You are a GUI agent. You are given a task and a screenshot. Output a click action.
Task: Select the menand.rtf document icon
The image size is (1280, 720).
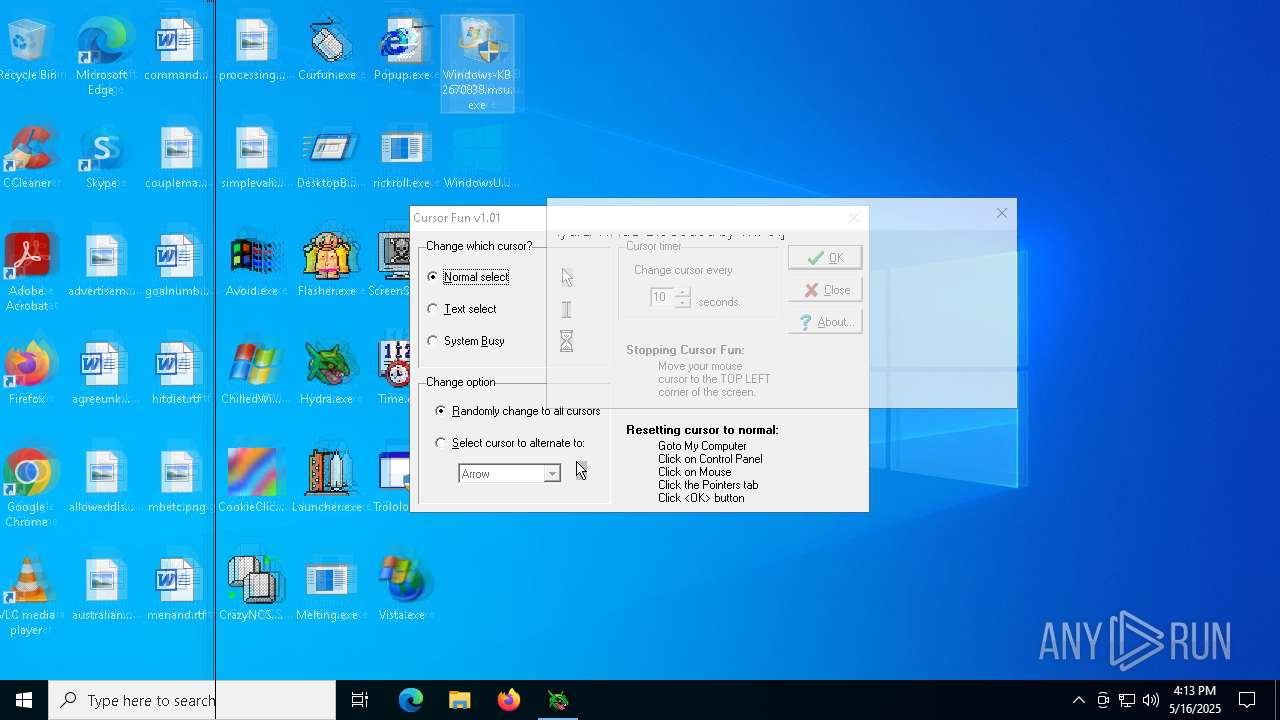coord(177,590)
